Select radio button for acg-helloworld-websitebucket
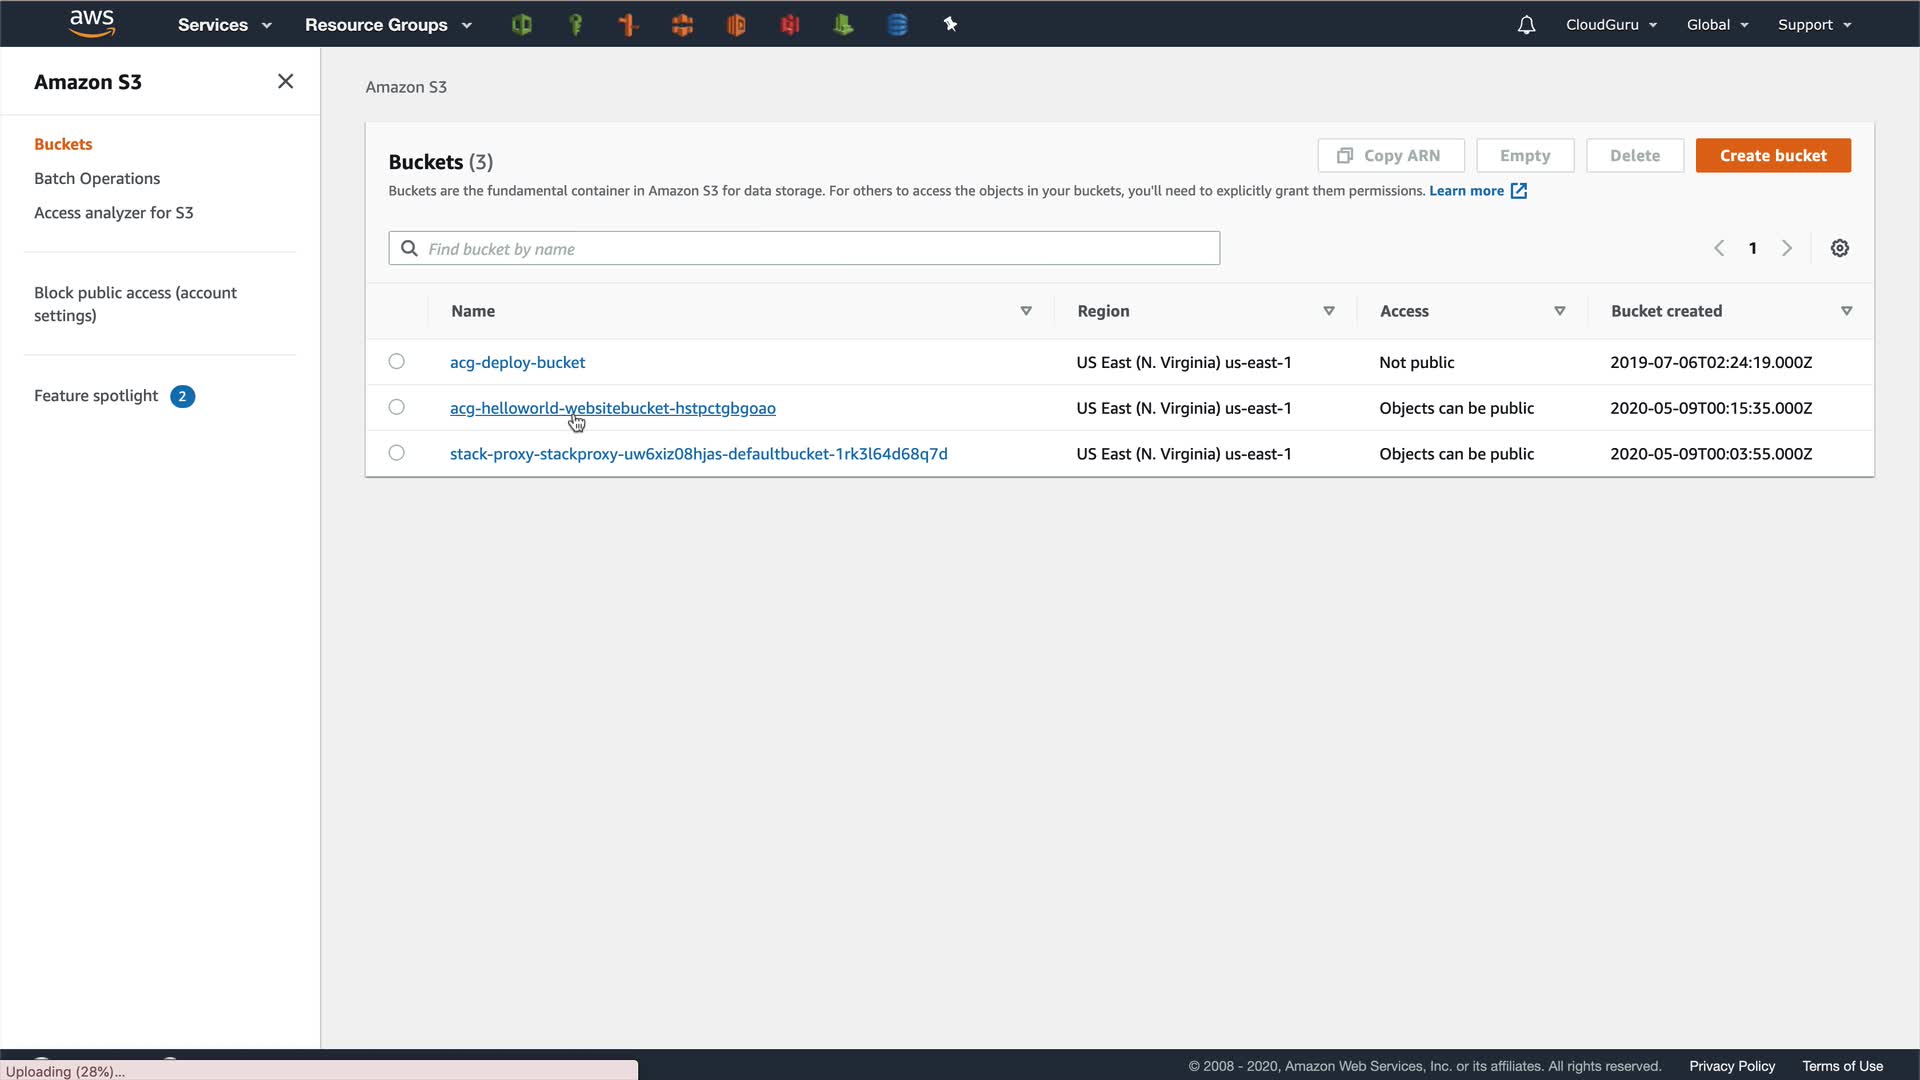 tap(397, 407)
